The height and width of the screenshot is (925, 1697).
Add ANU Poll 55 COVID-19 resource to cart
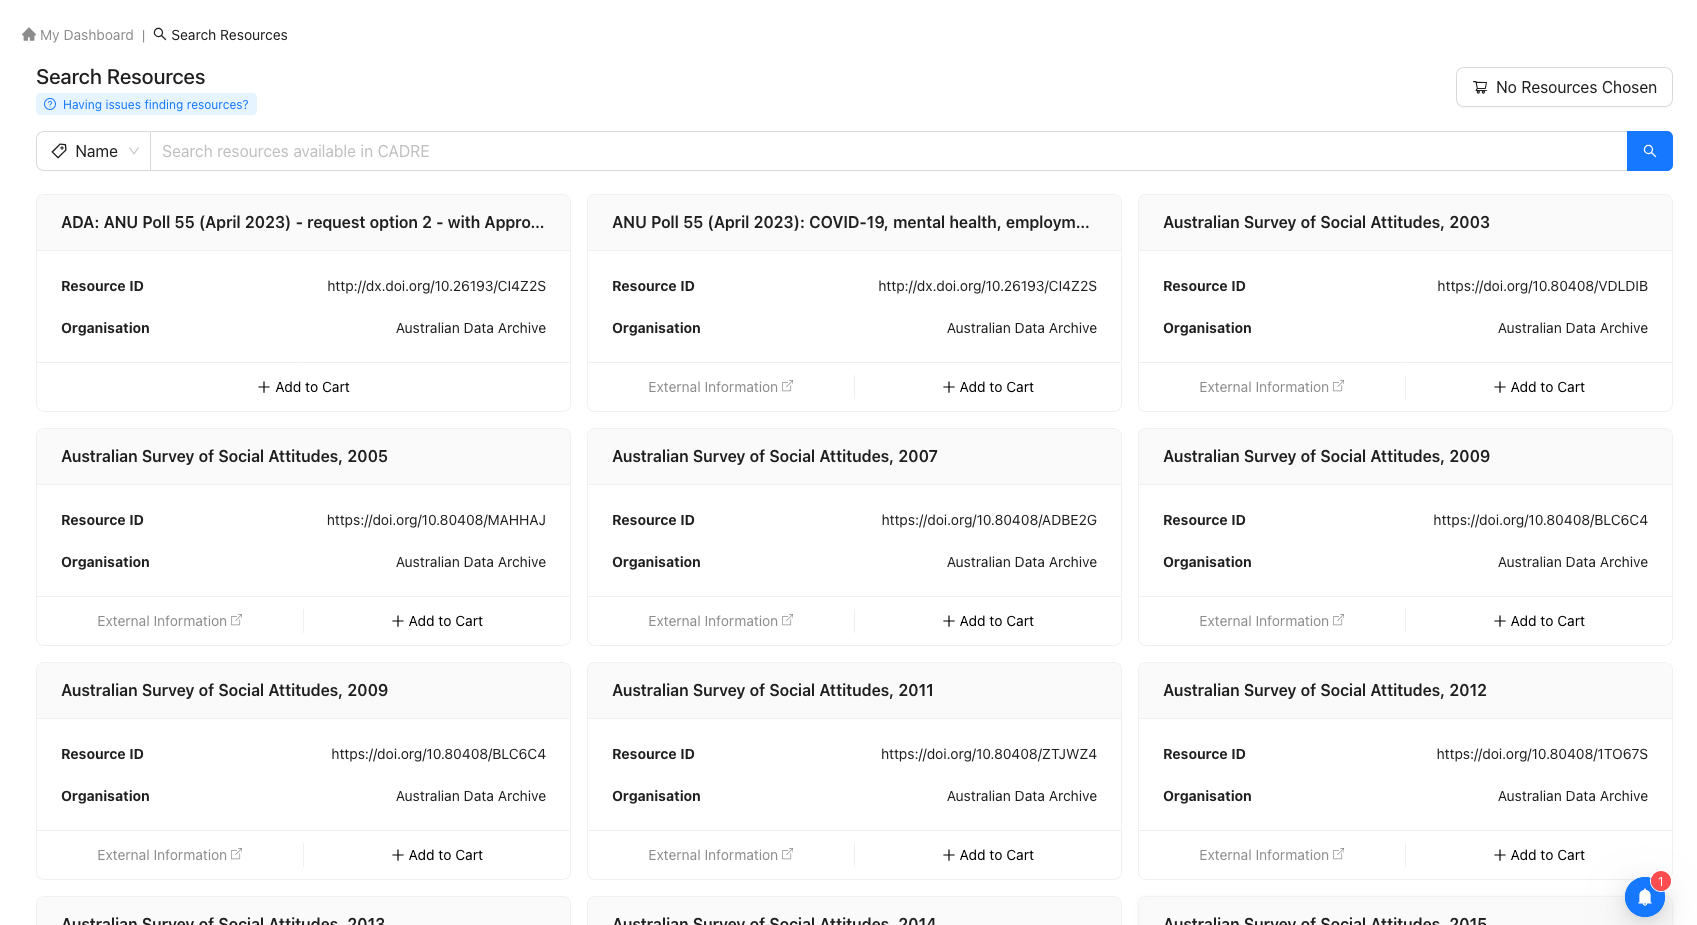point(988,387)
